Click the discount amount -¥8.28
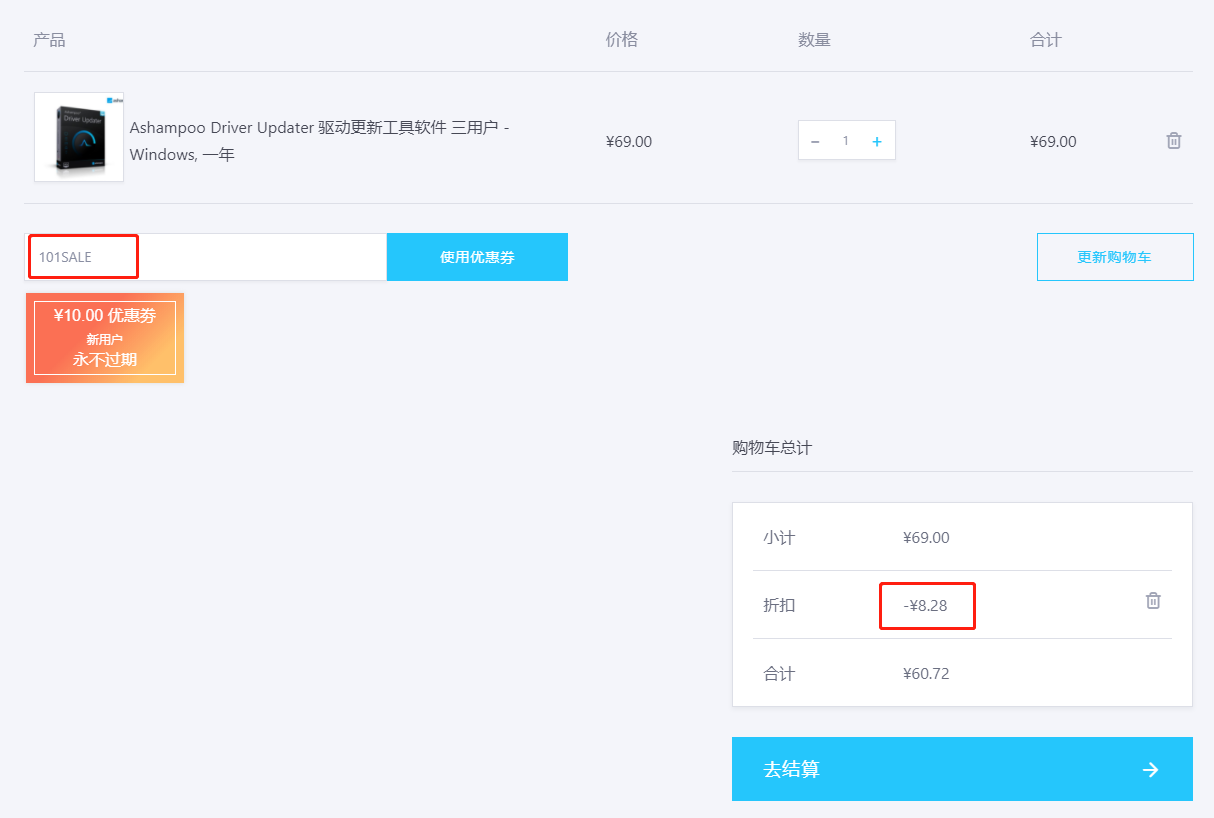Viewport: 1214px width, 818px height. point(926,605)
